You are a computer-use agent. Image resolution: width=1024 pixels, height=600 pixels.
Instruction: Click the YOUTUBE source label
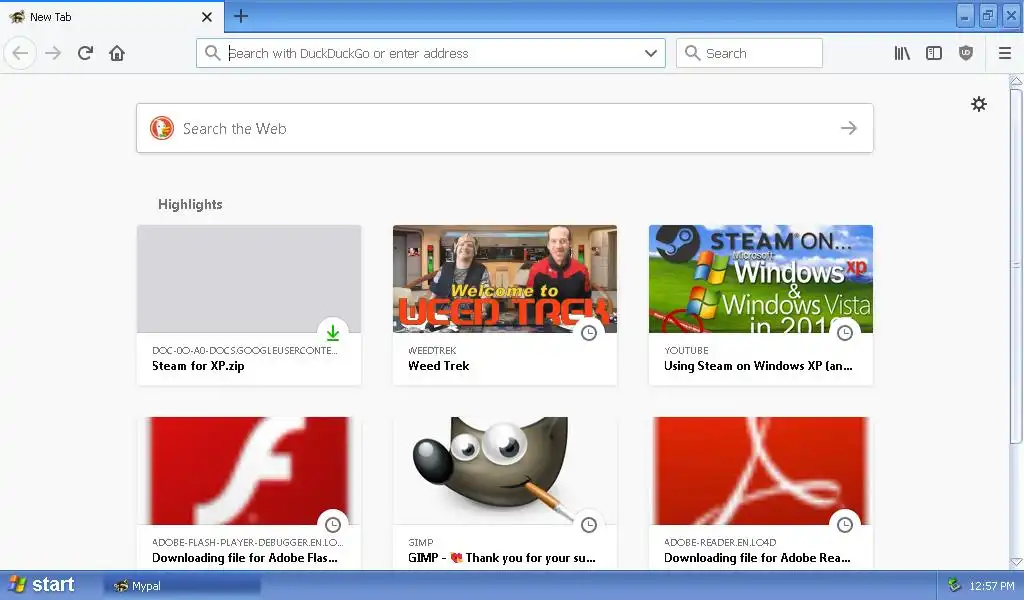(x=686, y=351)
